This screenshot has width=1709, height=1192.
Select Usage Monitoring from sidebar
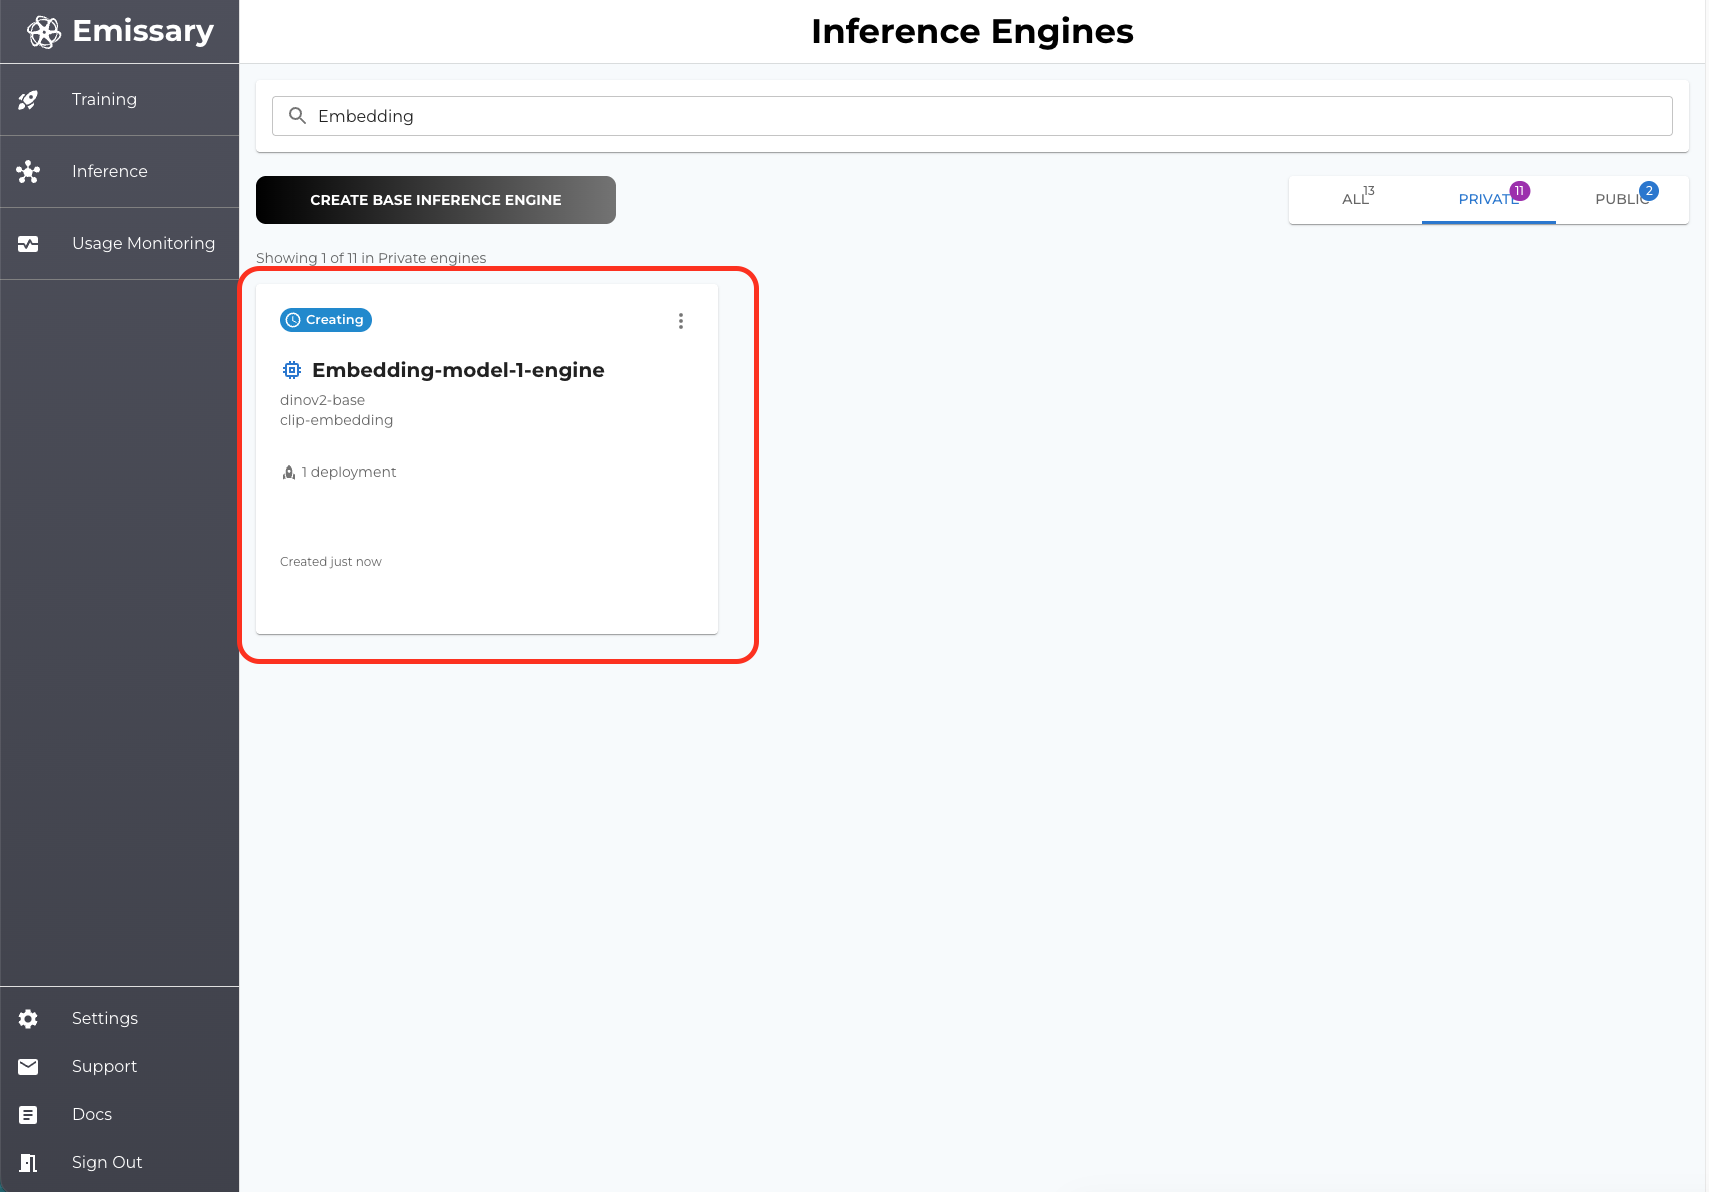[x=143, y=242]
